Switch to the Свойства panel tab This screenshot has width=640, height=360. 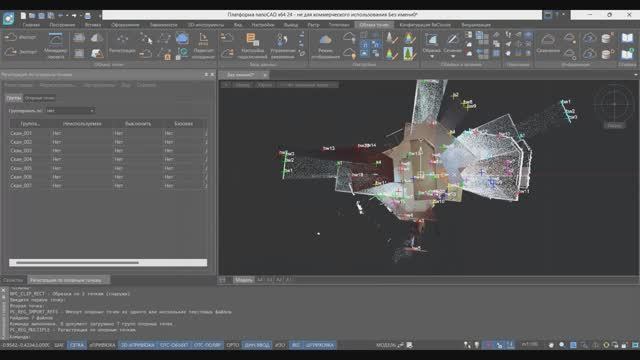click(x=13, y=280)
